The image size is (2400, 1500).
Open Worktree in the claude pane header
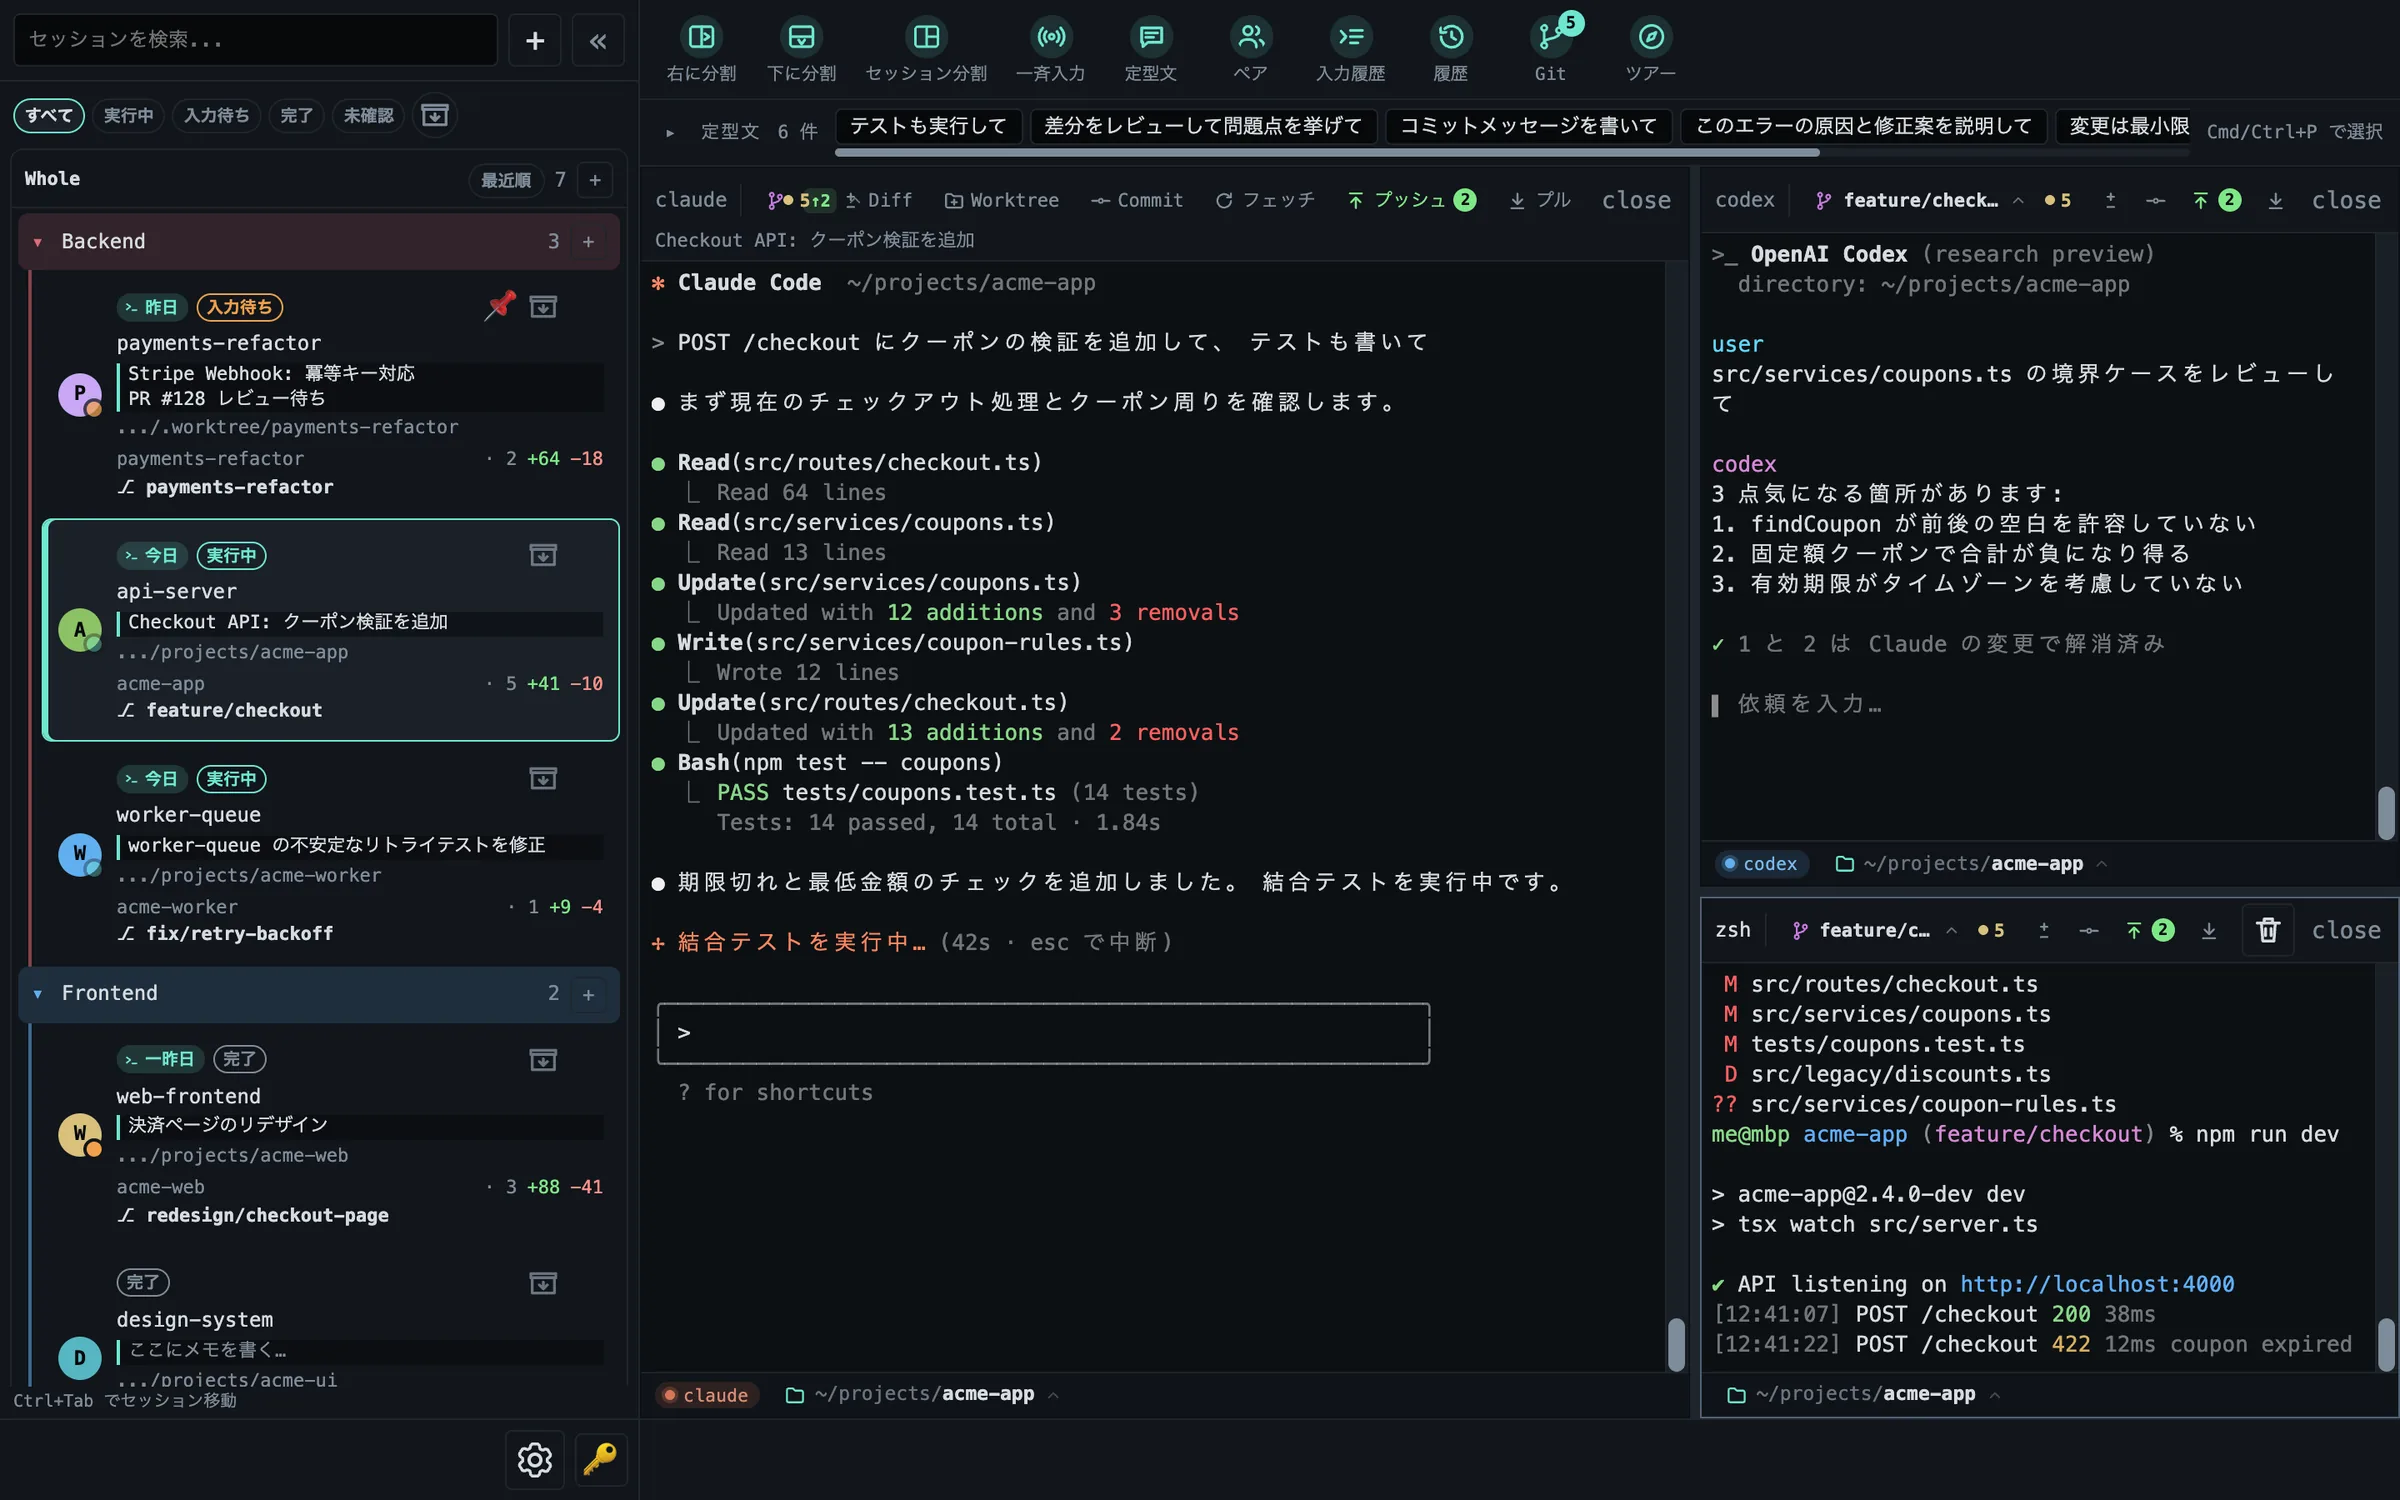[1002, 201]
